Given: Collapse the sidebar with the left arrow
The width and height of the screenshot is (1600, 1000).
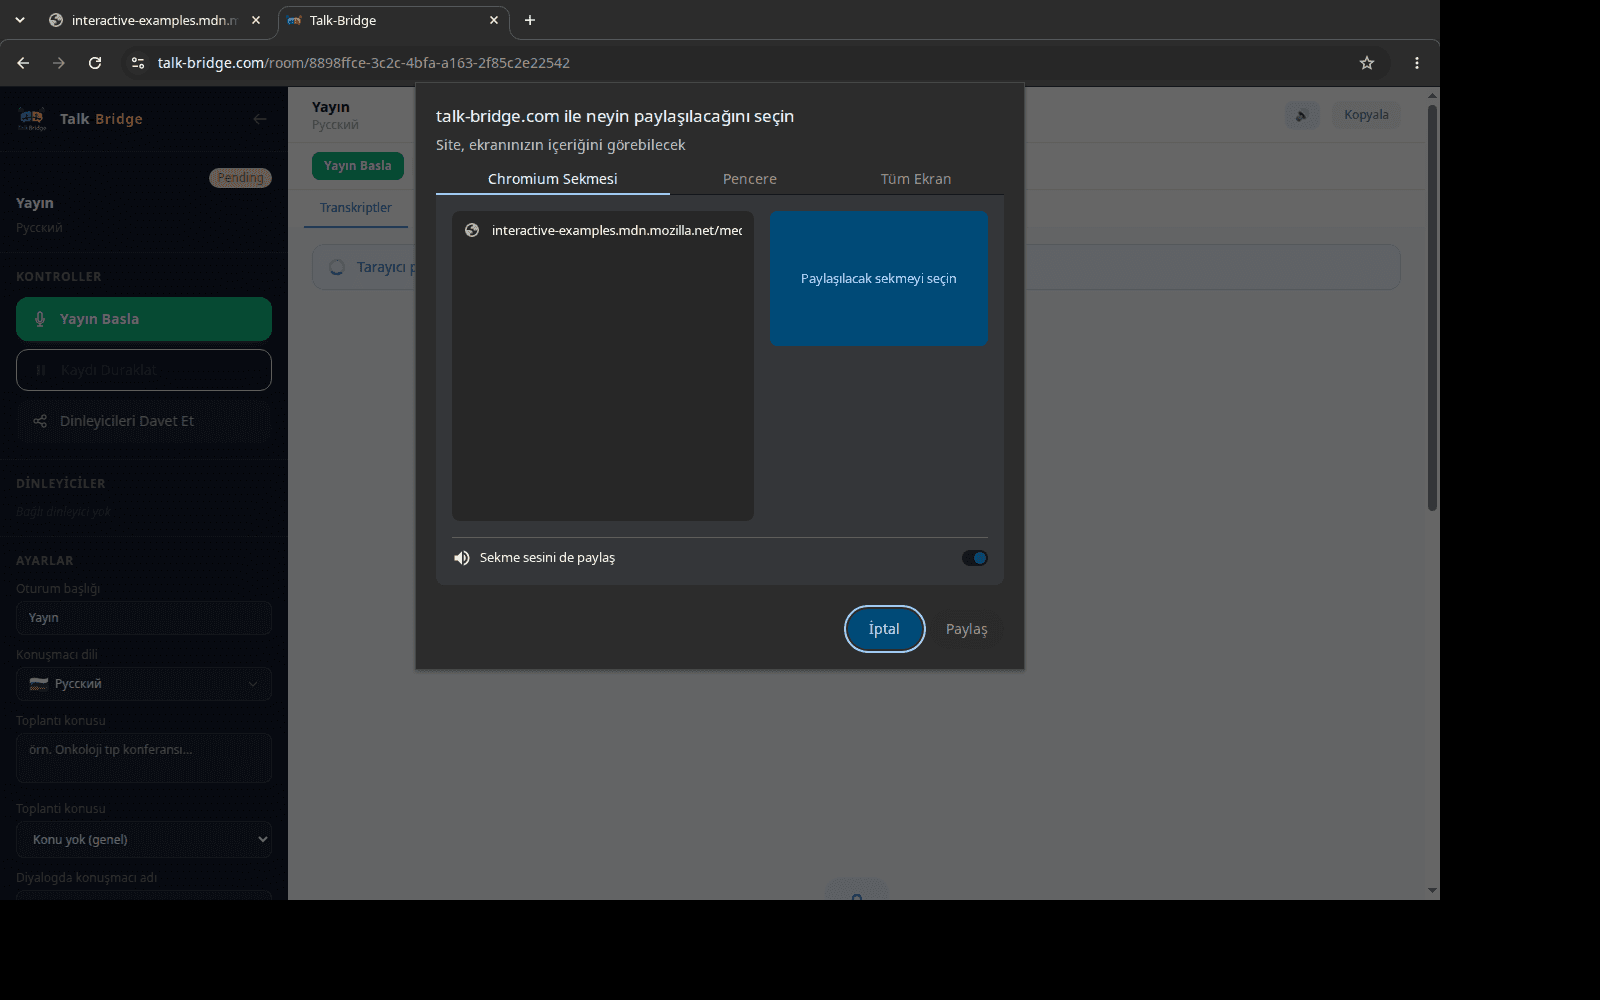Looking at the screenshot, I should [260, 119].
